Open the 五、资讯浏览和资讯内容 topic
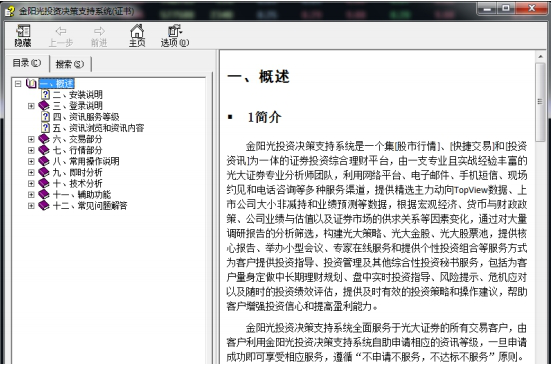This screenshot has height=378, width=551. click(98, 128)
